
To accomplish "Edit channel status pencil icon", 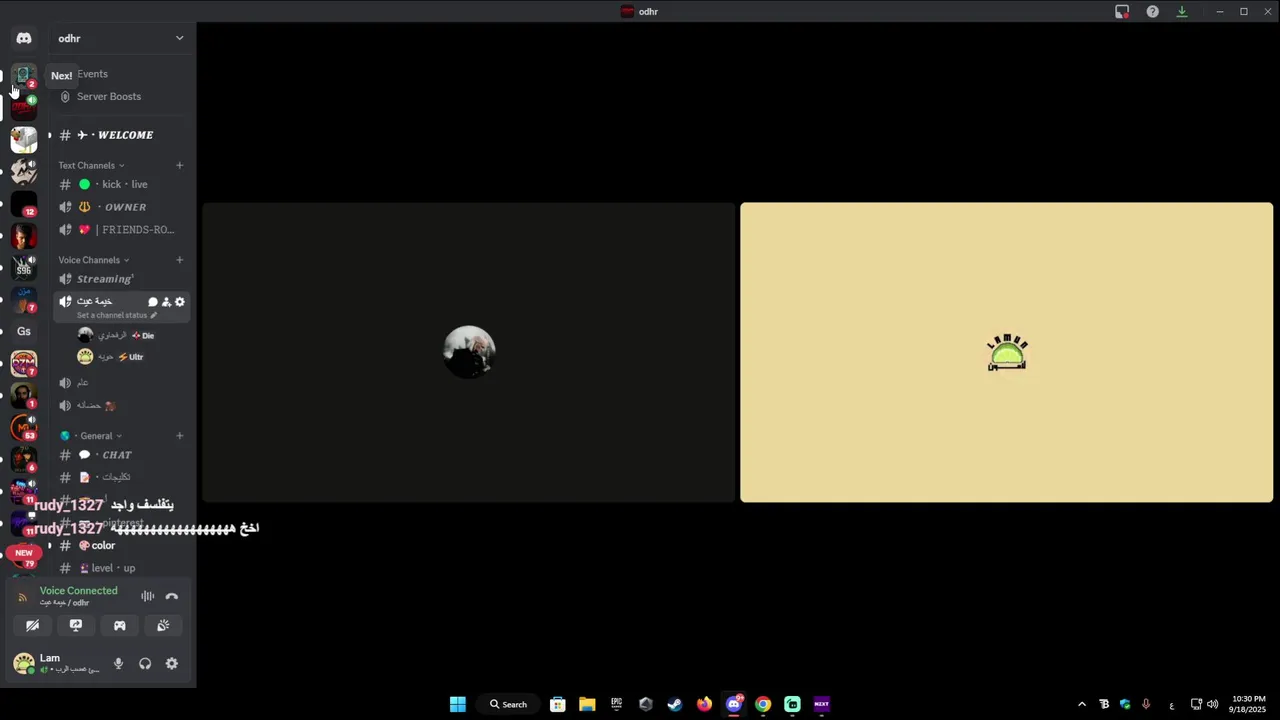I will pyautogui.click(x=153, y=315).
